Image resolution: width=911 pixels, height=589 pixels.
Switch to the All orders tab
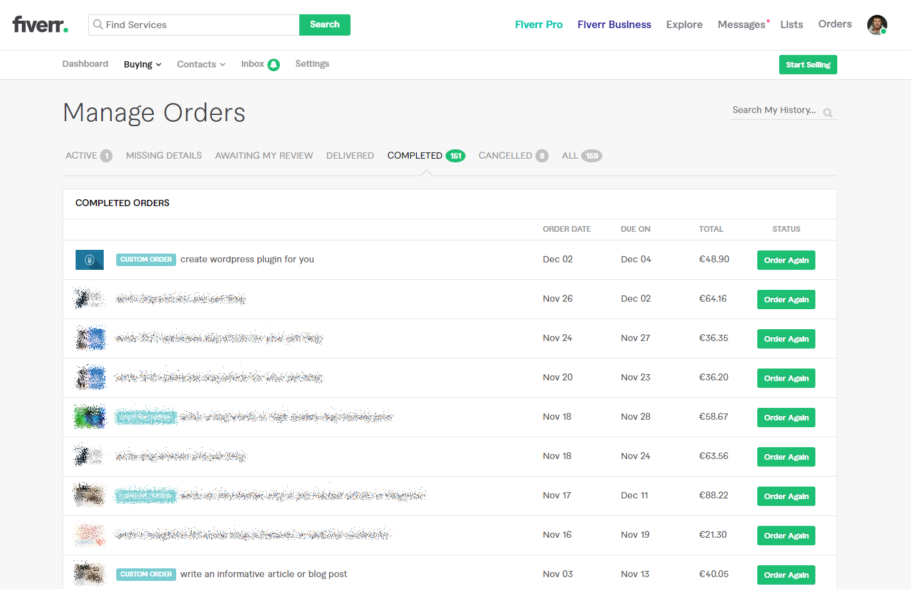coord(582,156)
